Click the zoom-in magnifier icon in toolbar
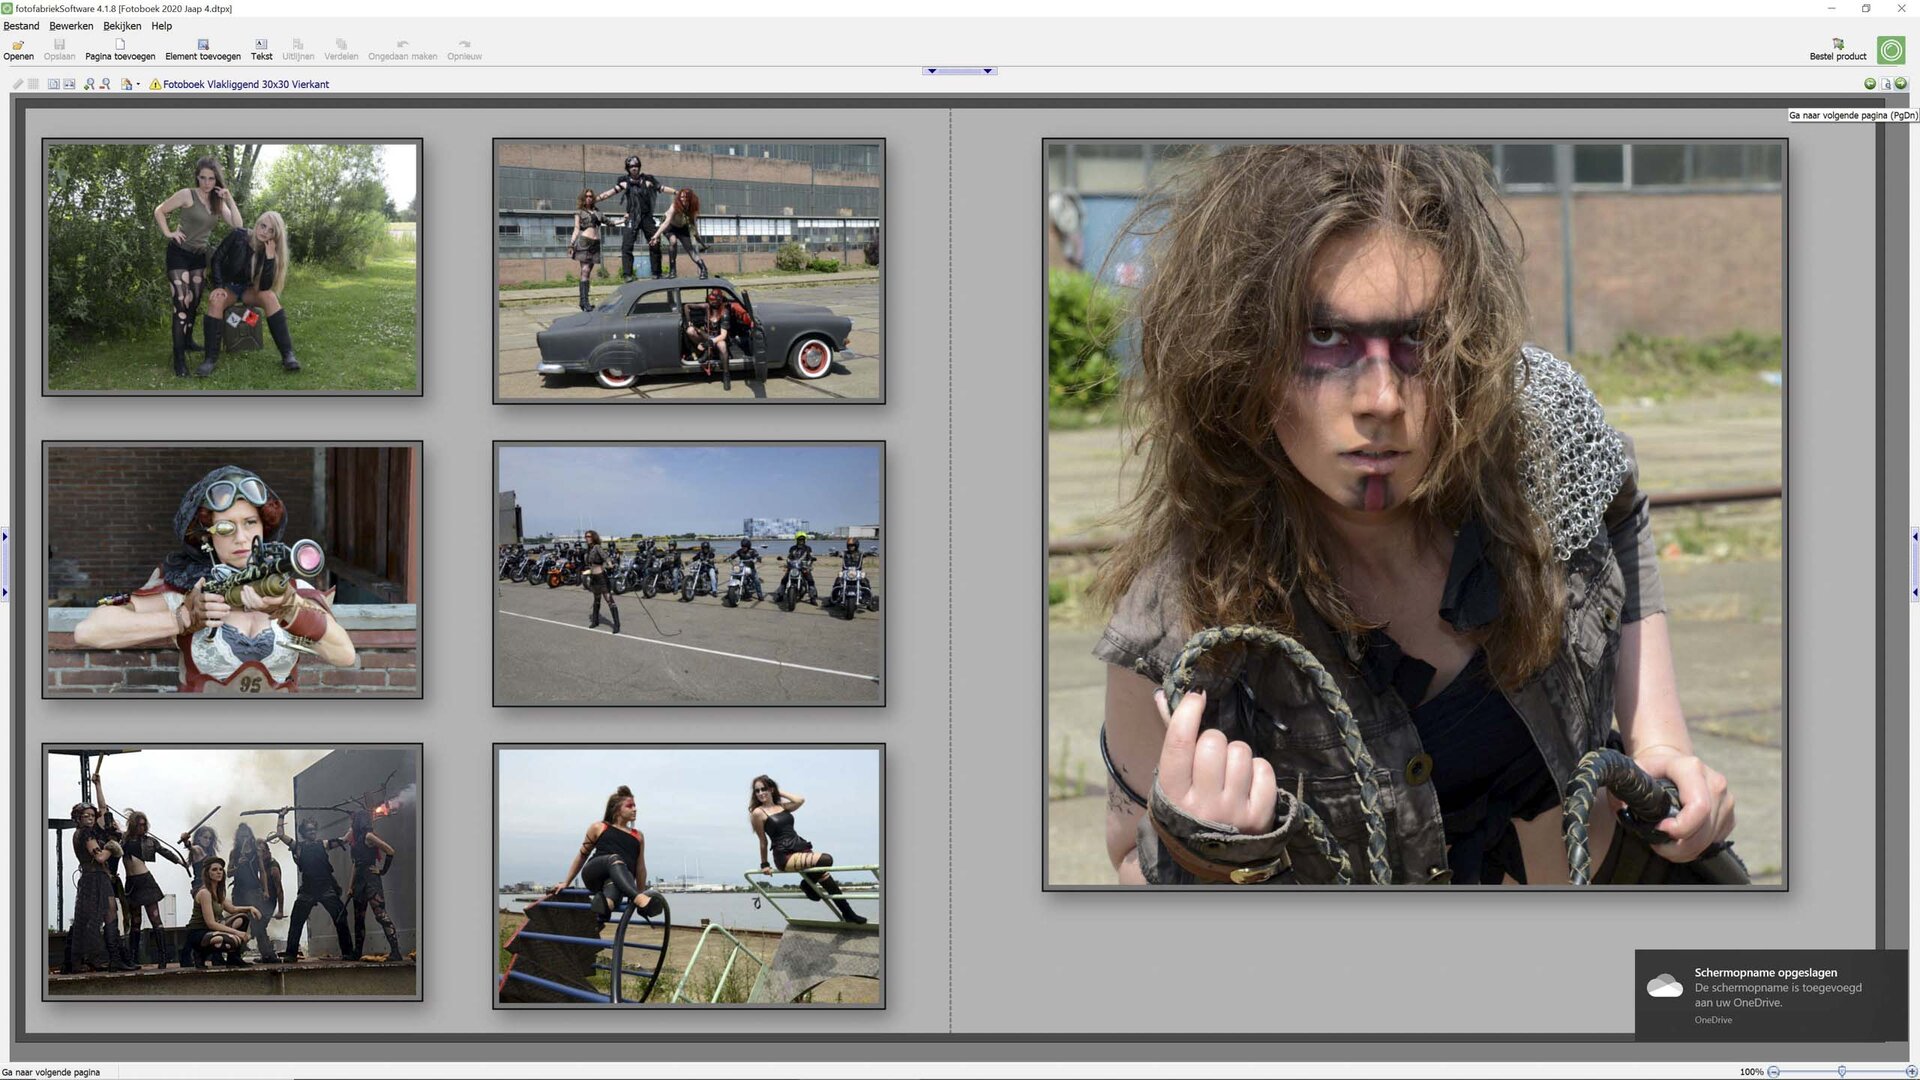This screenshot has width=1920, height=1080. 89,84
